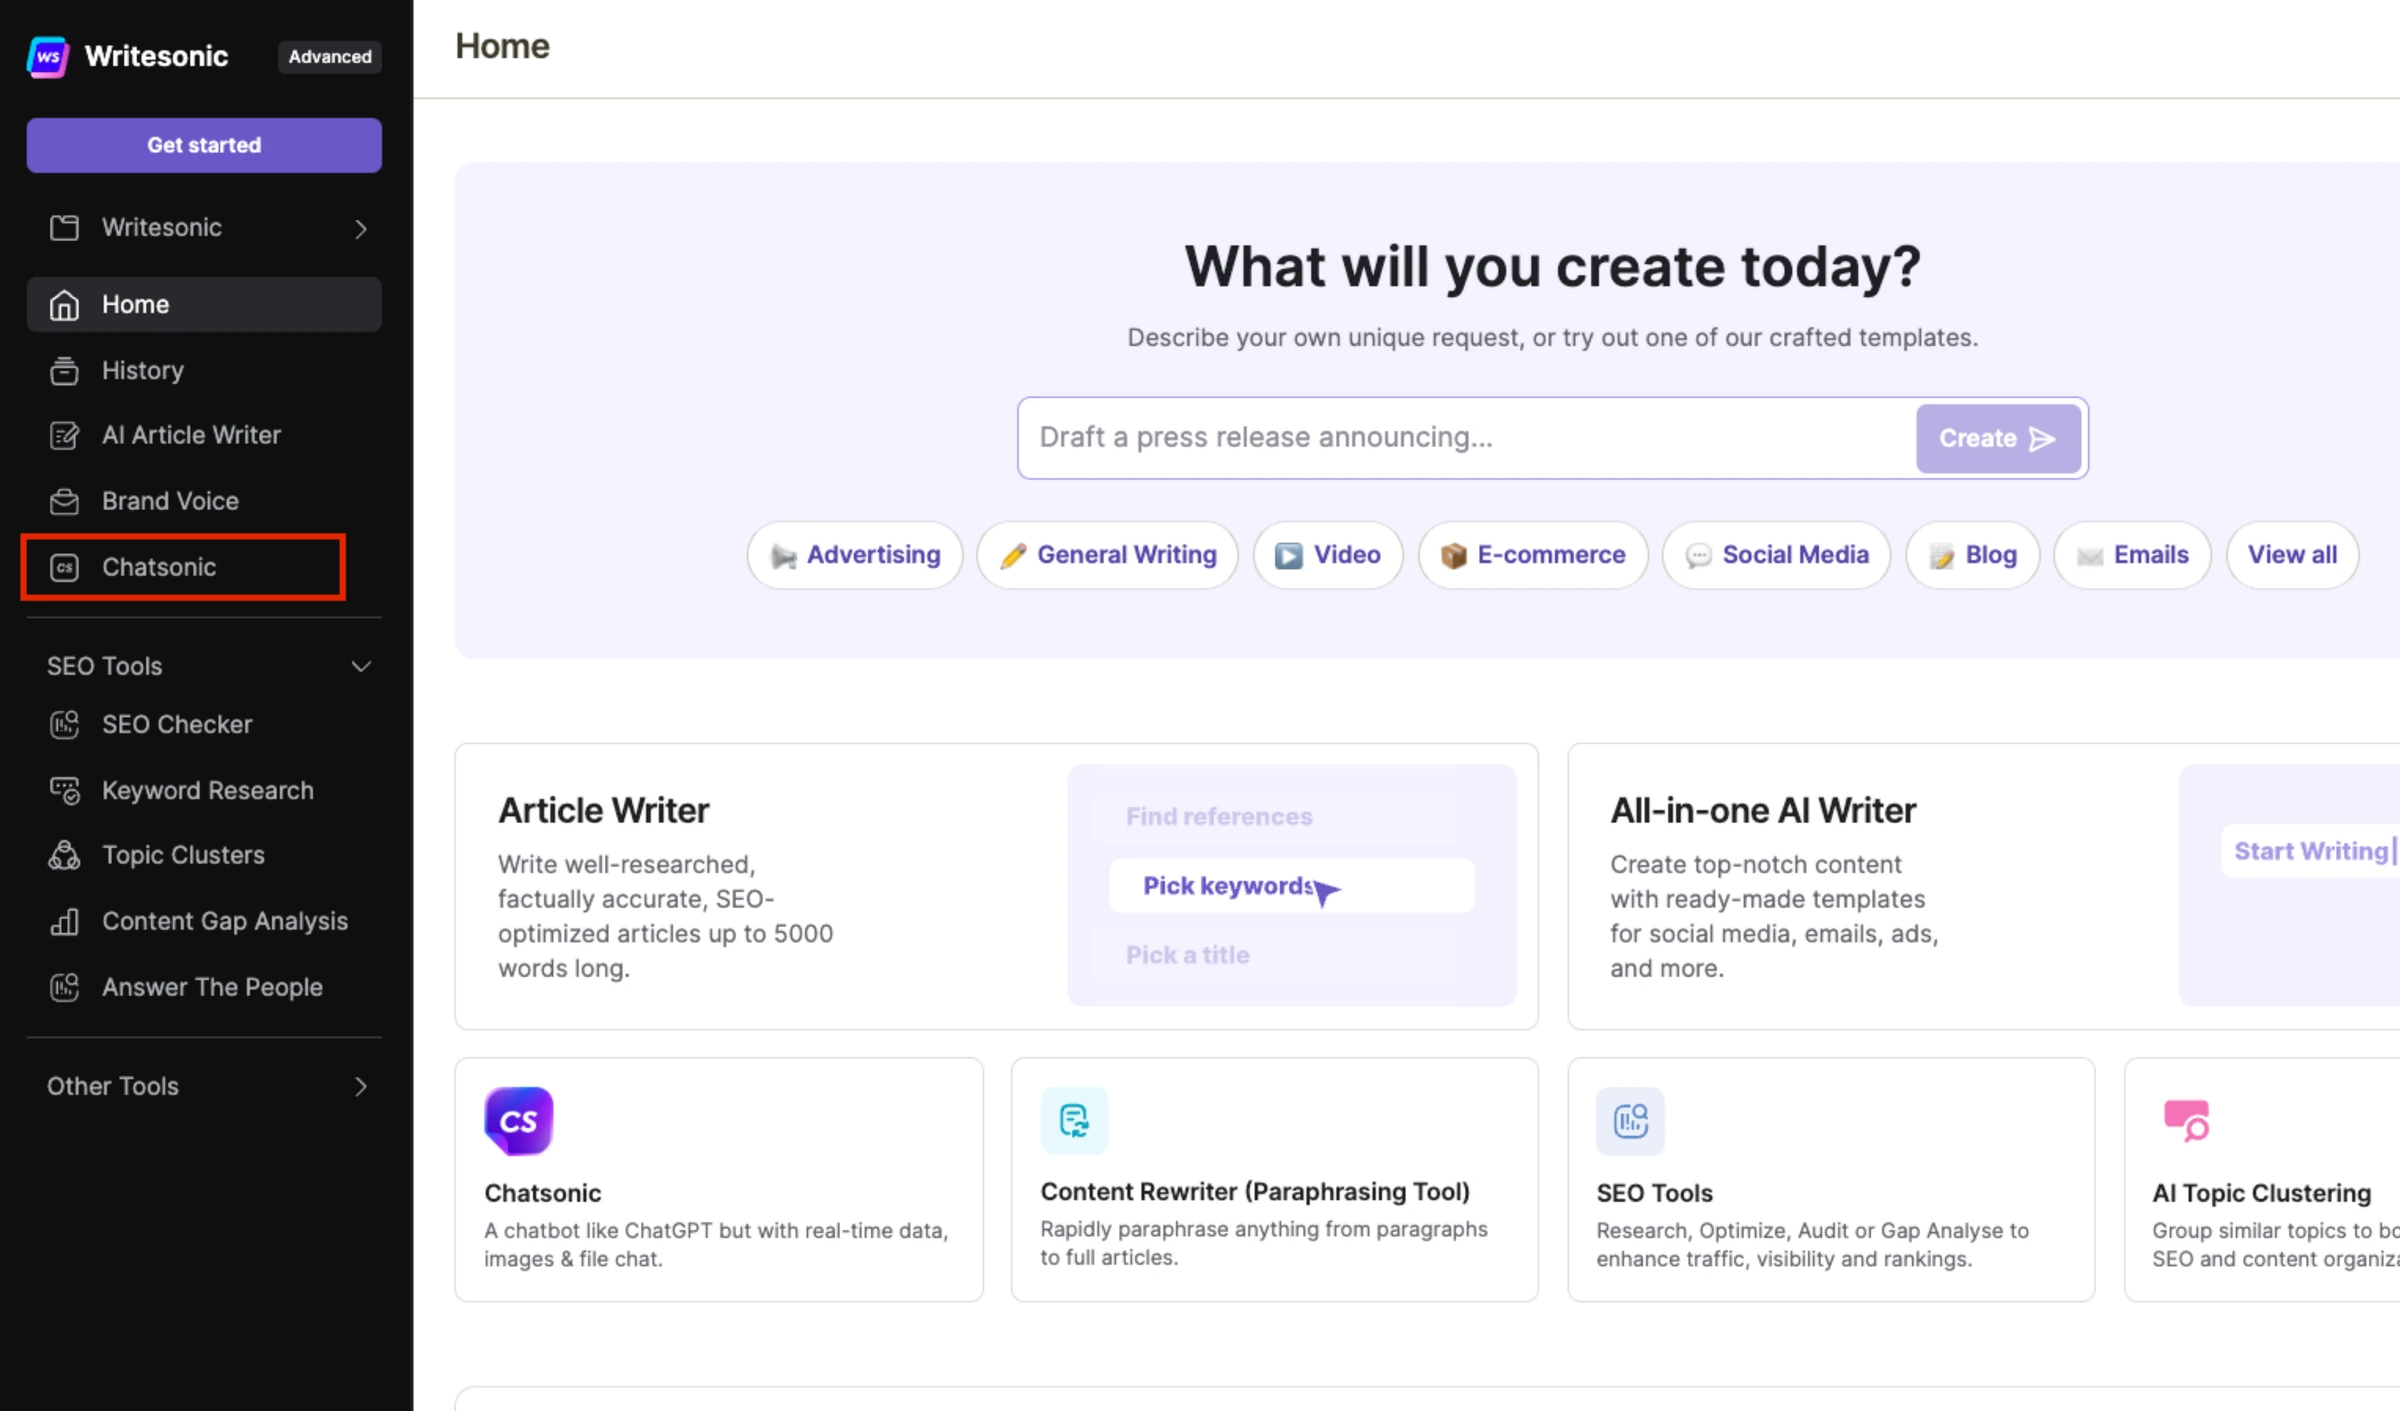Open Keyword Research in the sidebar

tap(207, 790)
